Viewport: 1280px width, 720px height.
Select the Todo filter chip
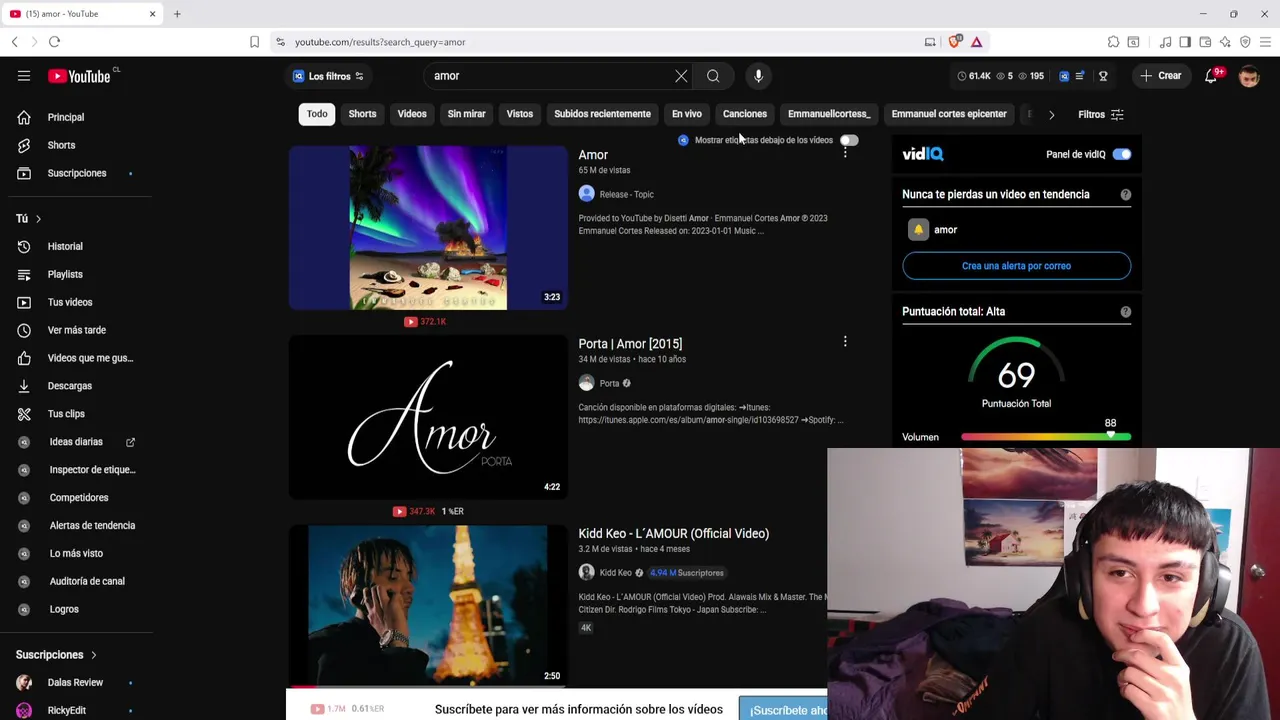(317, 114)
